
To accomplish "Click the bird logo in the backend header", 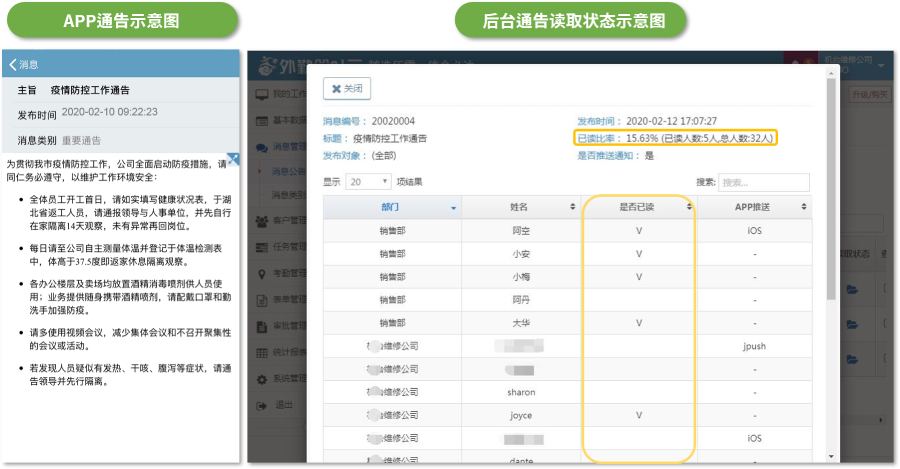I will tap(267, 66).
